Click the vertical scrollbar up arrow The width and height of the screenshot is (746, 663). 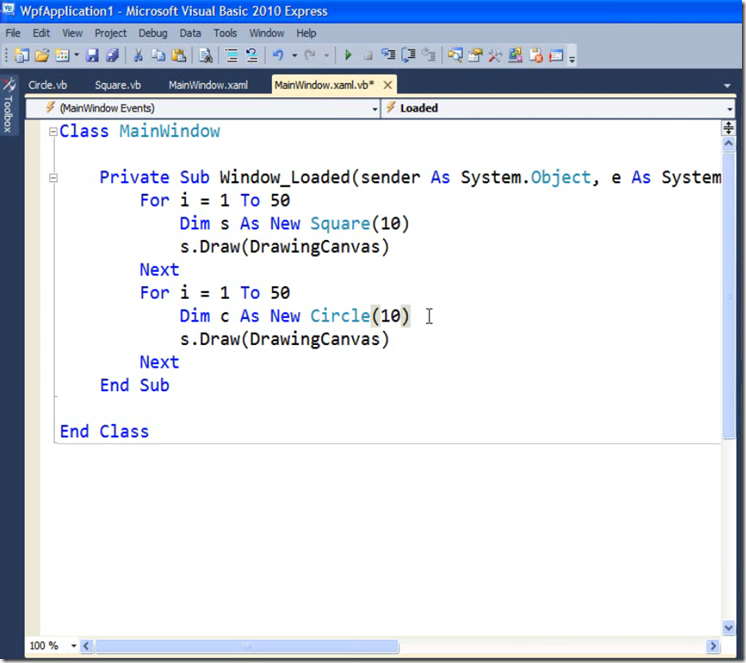coord(728,143)
